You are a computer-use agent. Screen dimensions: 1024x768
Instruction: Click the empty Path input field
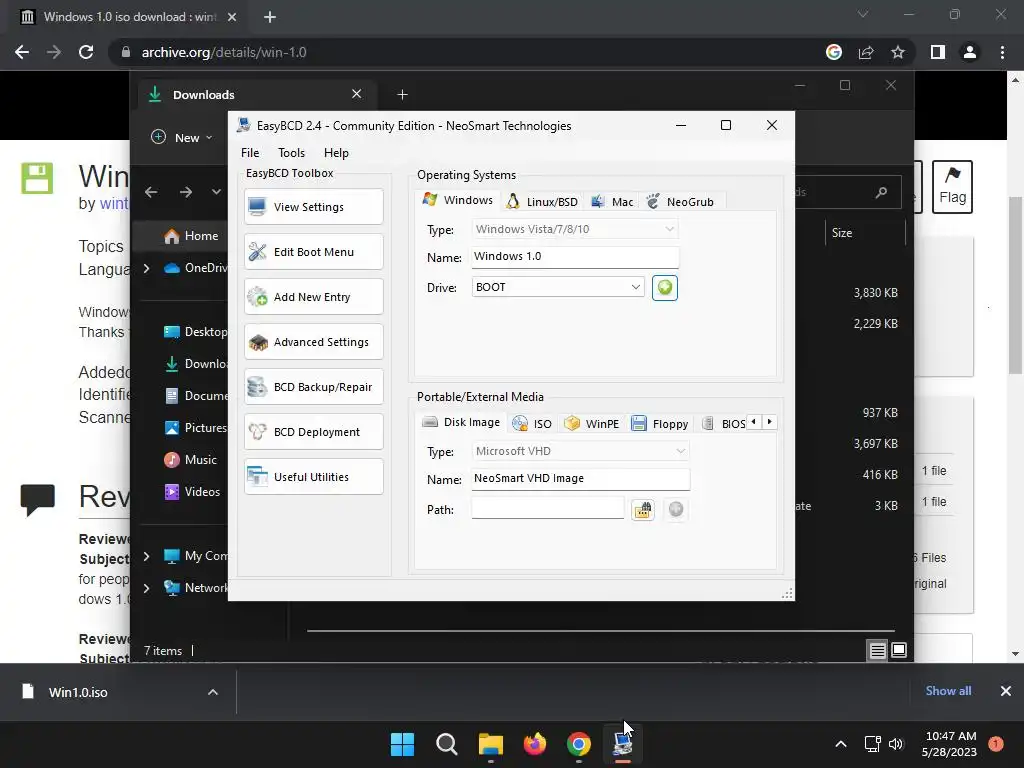548,508
